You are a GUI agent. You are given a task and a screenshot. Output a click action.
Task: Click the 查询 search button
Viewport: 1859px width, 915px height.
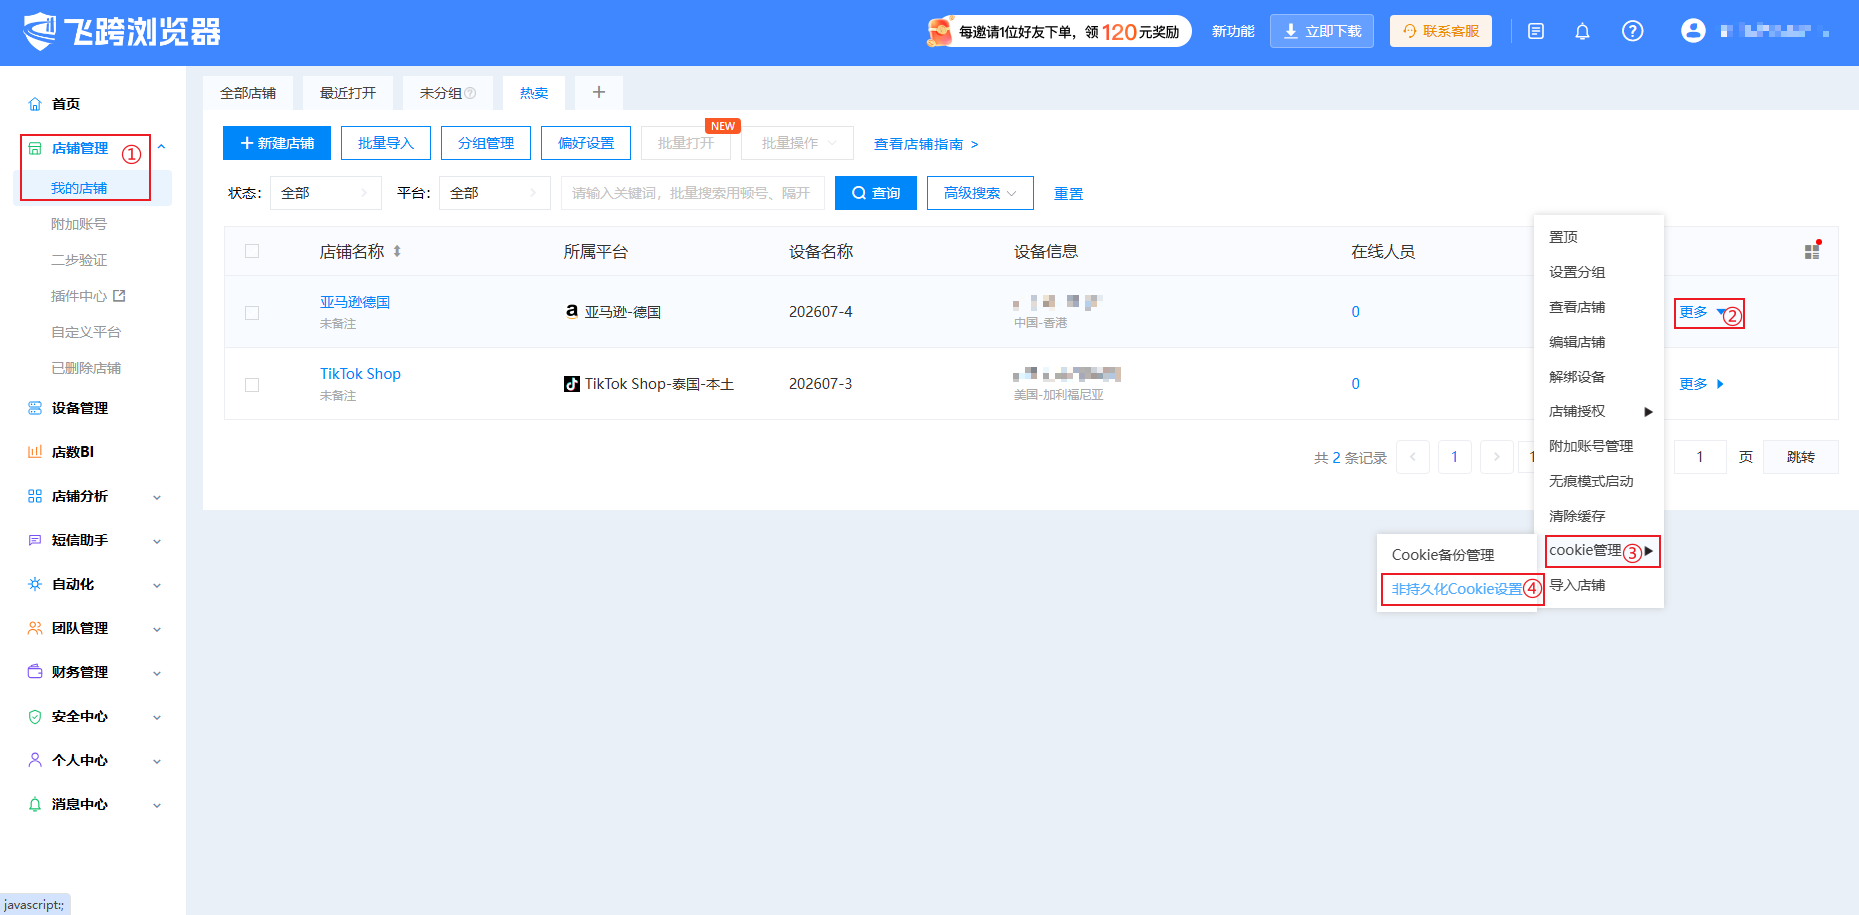coord(876,193)
